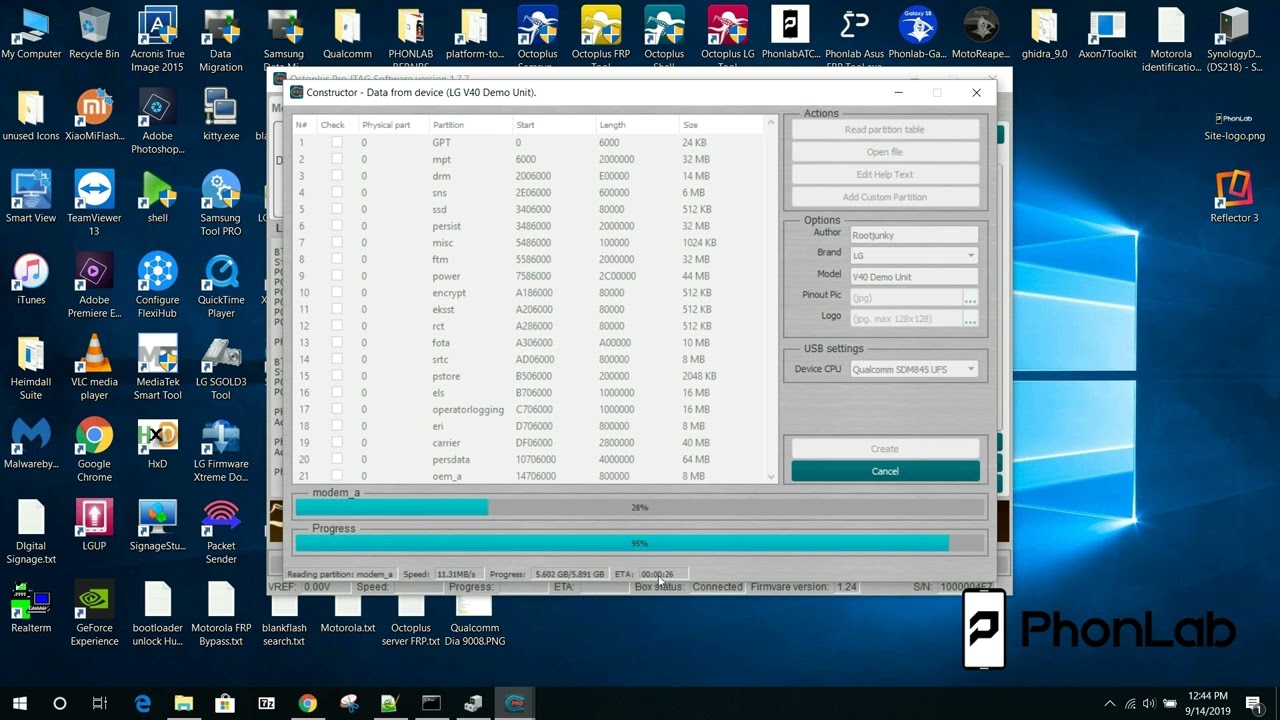This screenshot has height=720, width=1280.
Task: Open Microsoft Edge from the taskbar
Action: click(x=142, y=703)
